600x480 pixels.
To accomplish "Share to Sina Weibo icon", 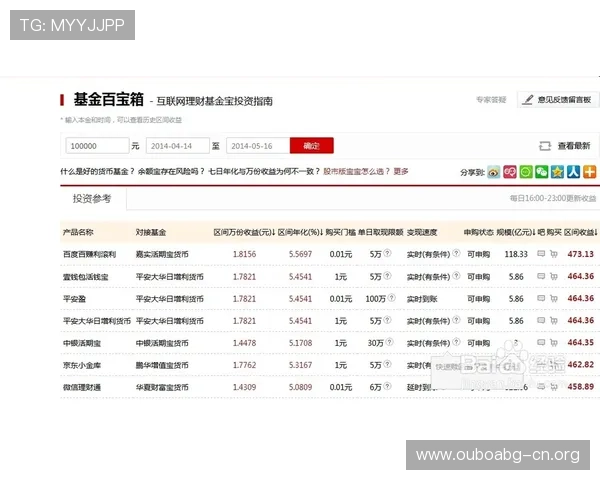I will click(494, 172).
